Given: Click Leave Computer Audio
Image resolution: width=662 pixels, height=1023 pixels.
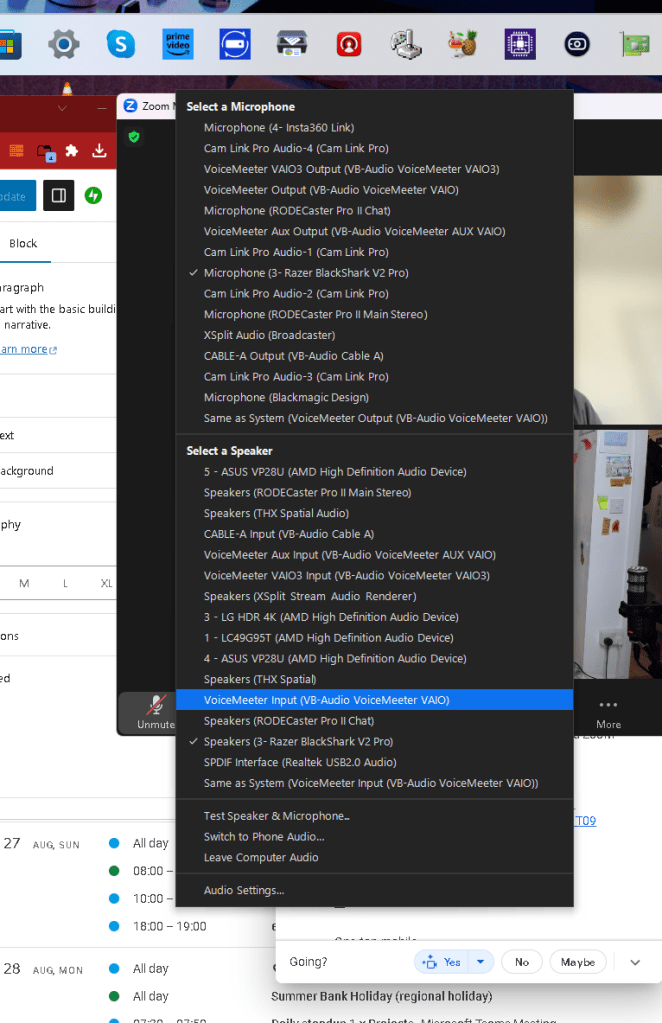Looking at the screenshot, I should pyautogui.click(x=374, y=858).
